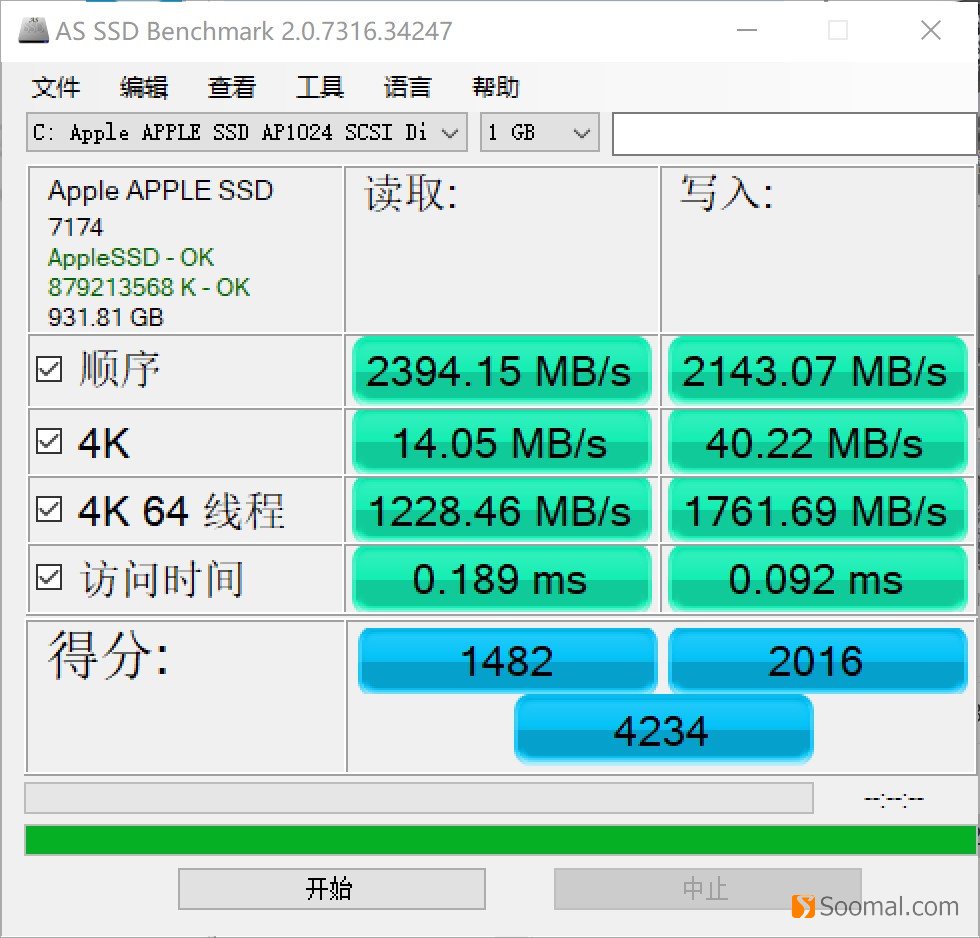Click the empty input field beside size dropdown
Image resolution: width=980 pixels, height=938 pixels.
[793, 132]
